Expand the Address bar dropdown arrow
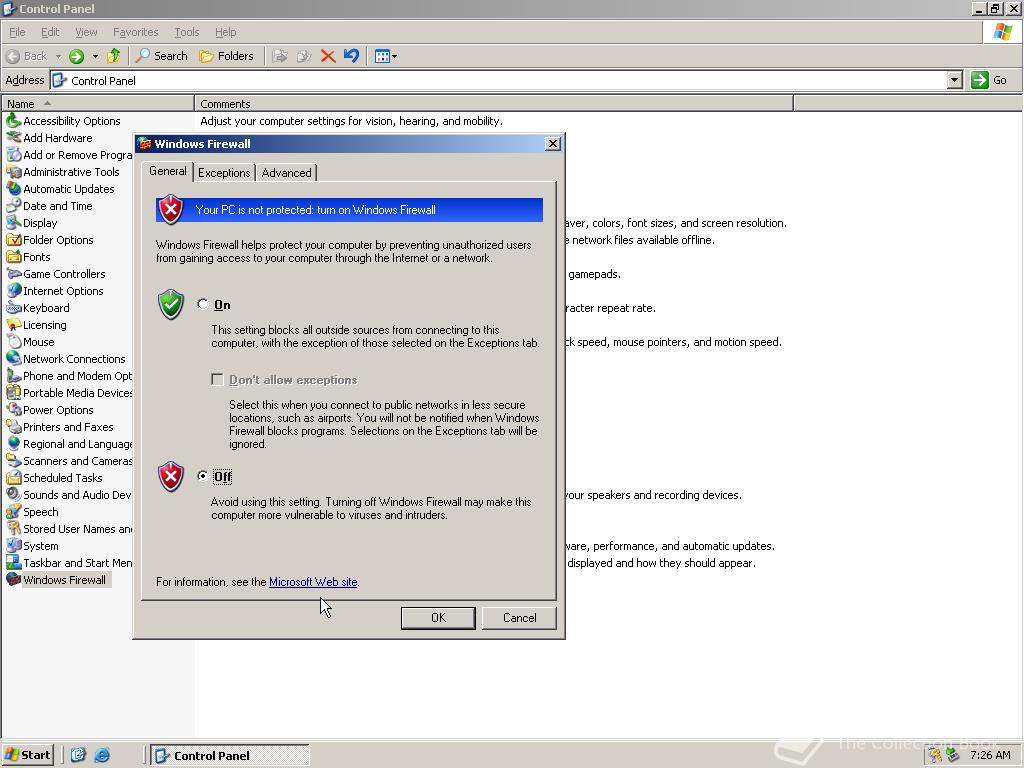 pos(955,80)
